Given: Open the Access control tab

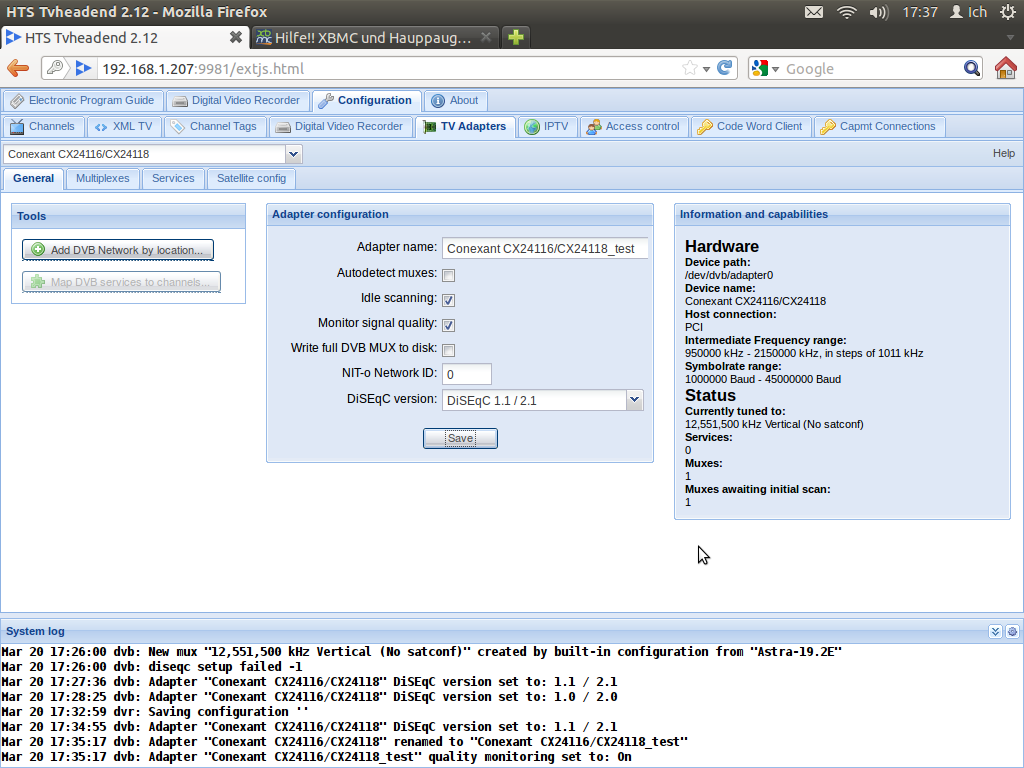Looking at the screenshot, I should 633,127.
